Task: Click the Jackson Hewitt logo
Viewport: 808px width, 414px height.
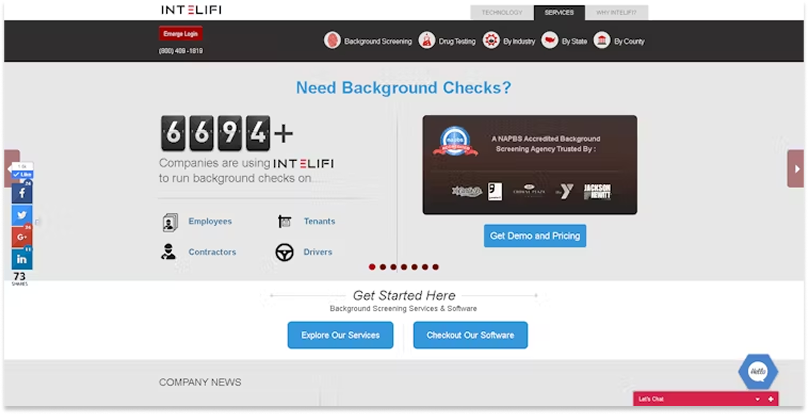Action: (597, 191)
